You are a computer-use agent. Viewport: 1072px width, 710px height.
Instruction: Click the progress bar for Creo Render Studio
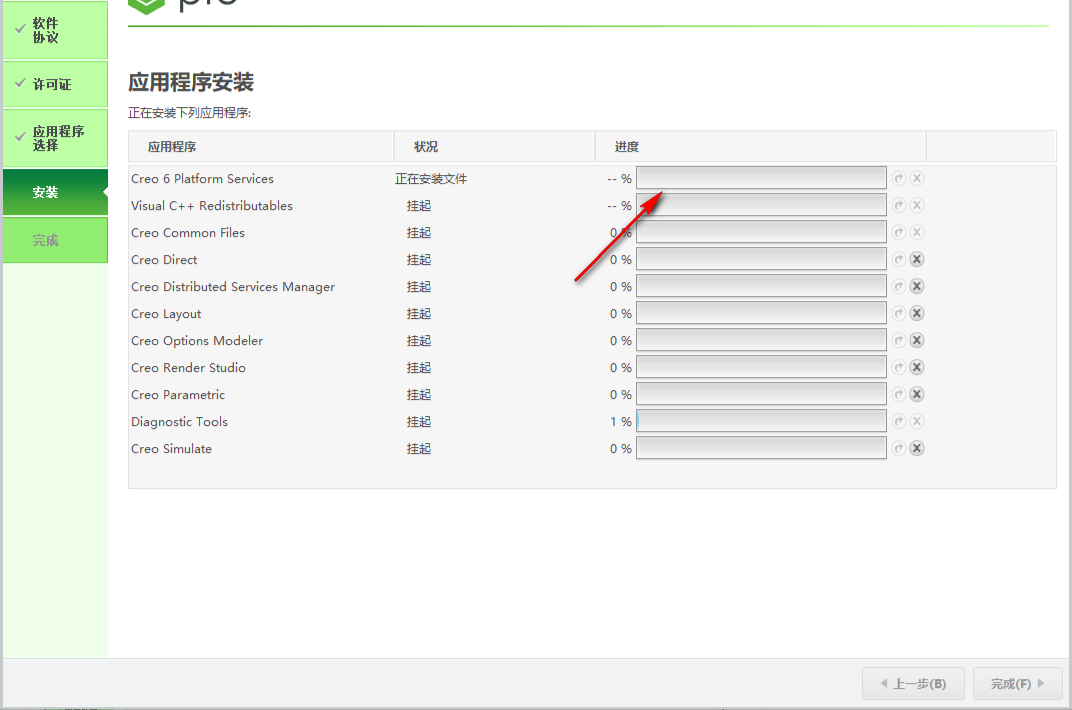point(762,367)
